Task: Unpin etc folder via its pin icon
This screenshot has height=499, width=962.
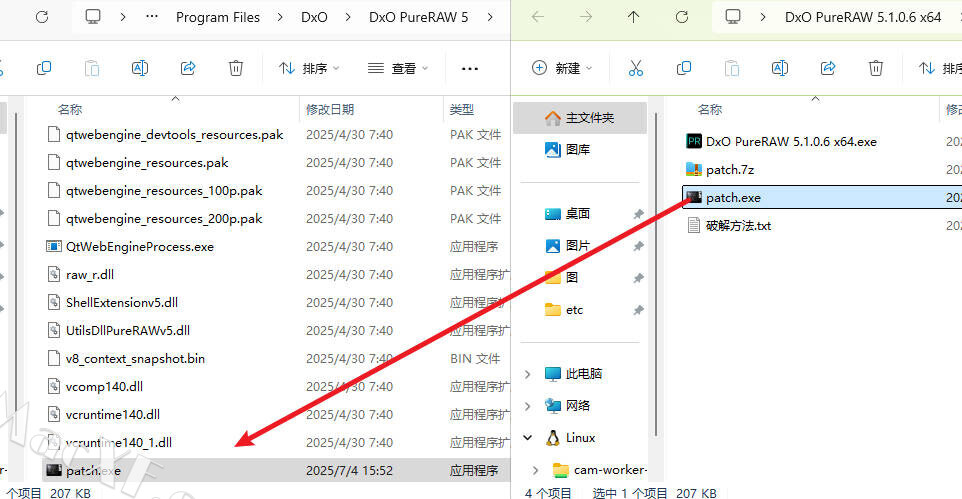Action: coord(638,310)
